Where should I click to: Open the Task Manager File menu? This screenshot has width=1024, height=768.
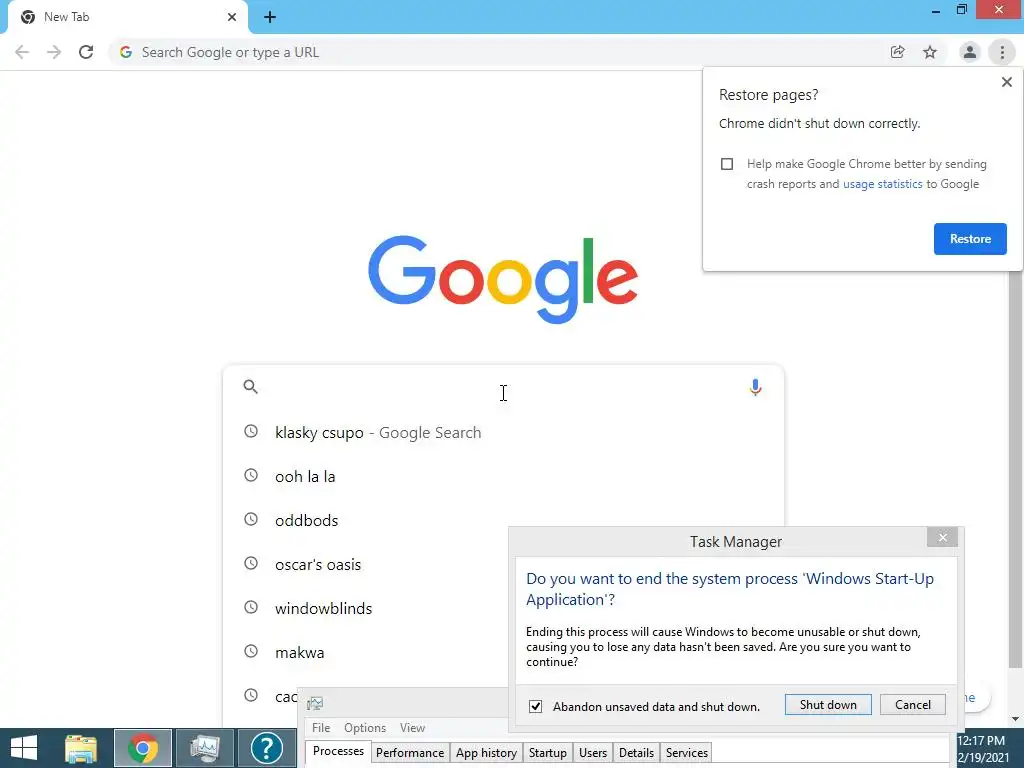(x=321, y=728)
